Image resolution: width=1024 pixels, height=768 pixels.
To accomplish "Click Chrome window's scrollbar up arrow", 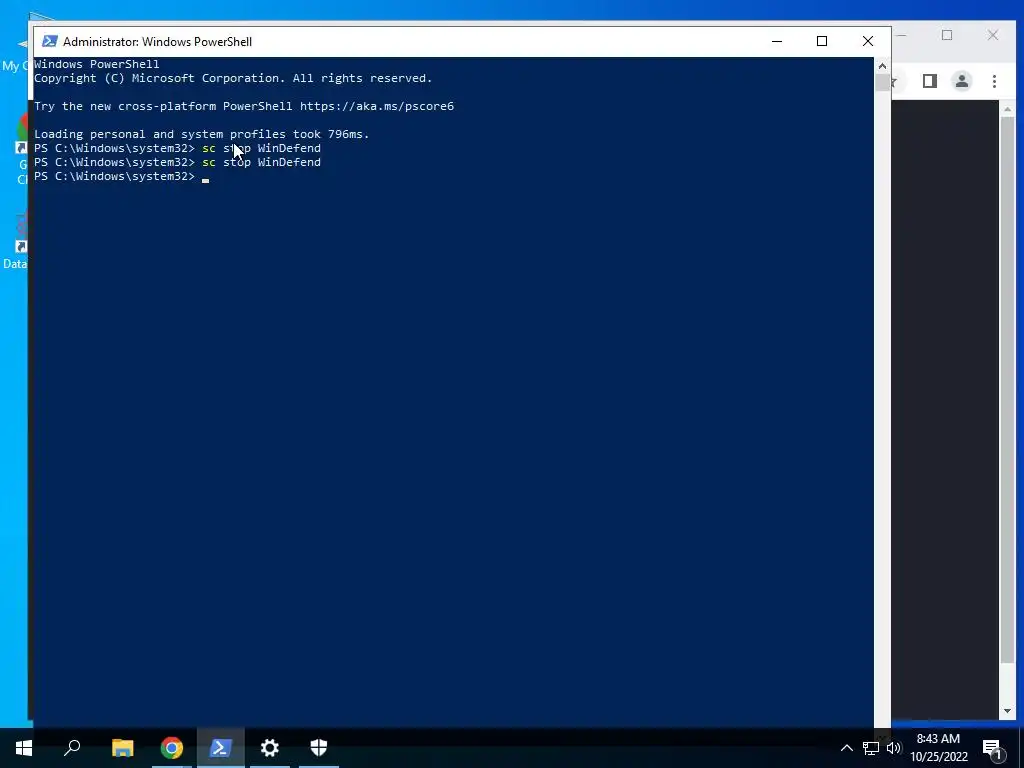I will click(1007, 109).
